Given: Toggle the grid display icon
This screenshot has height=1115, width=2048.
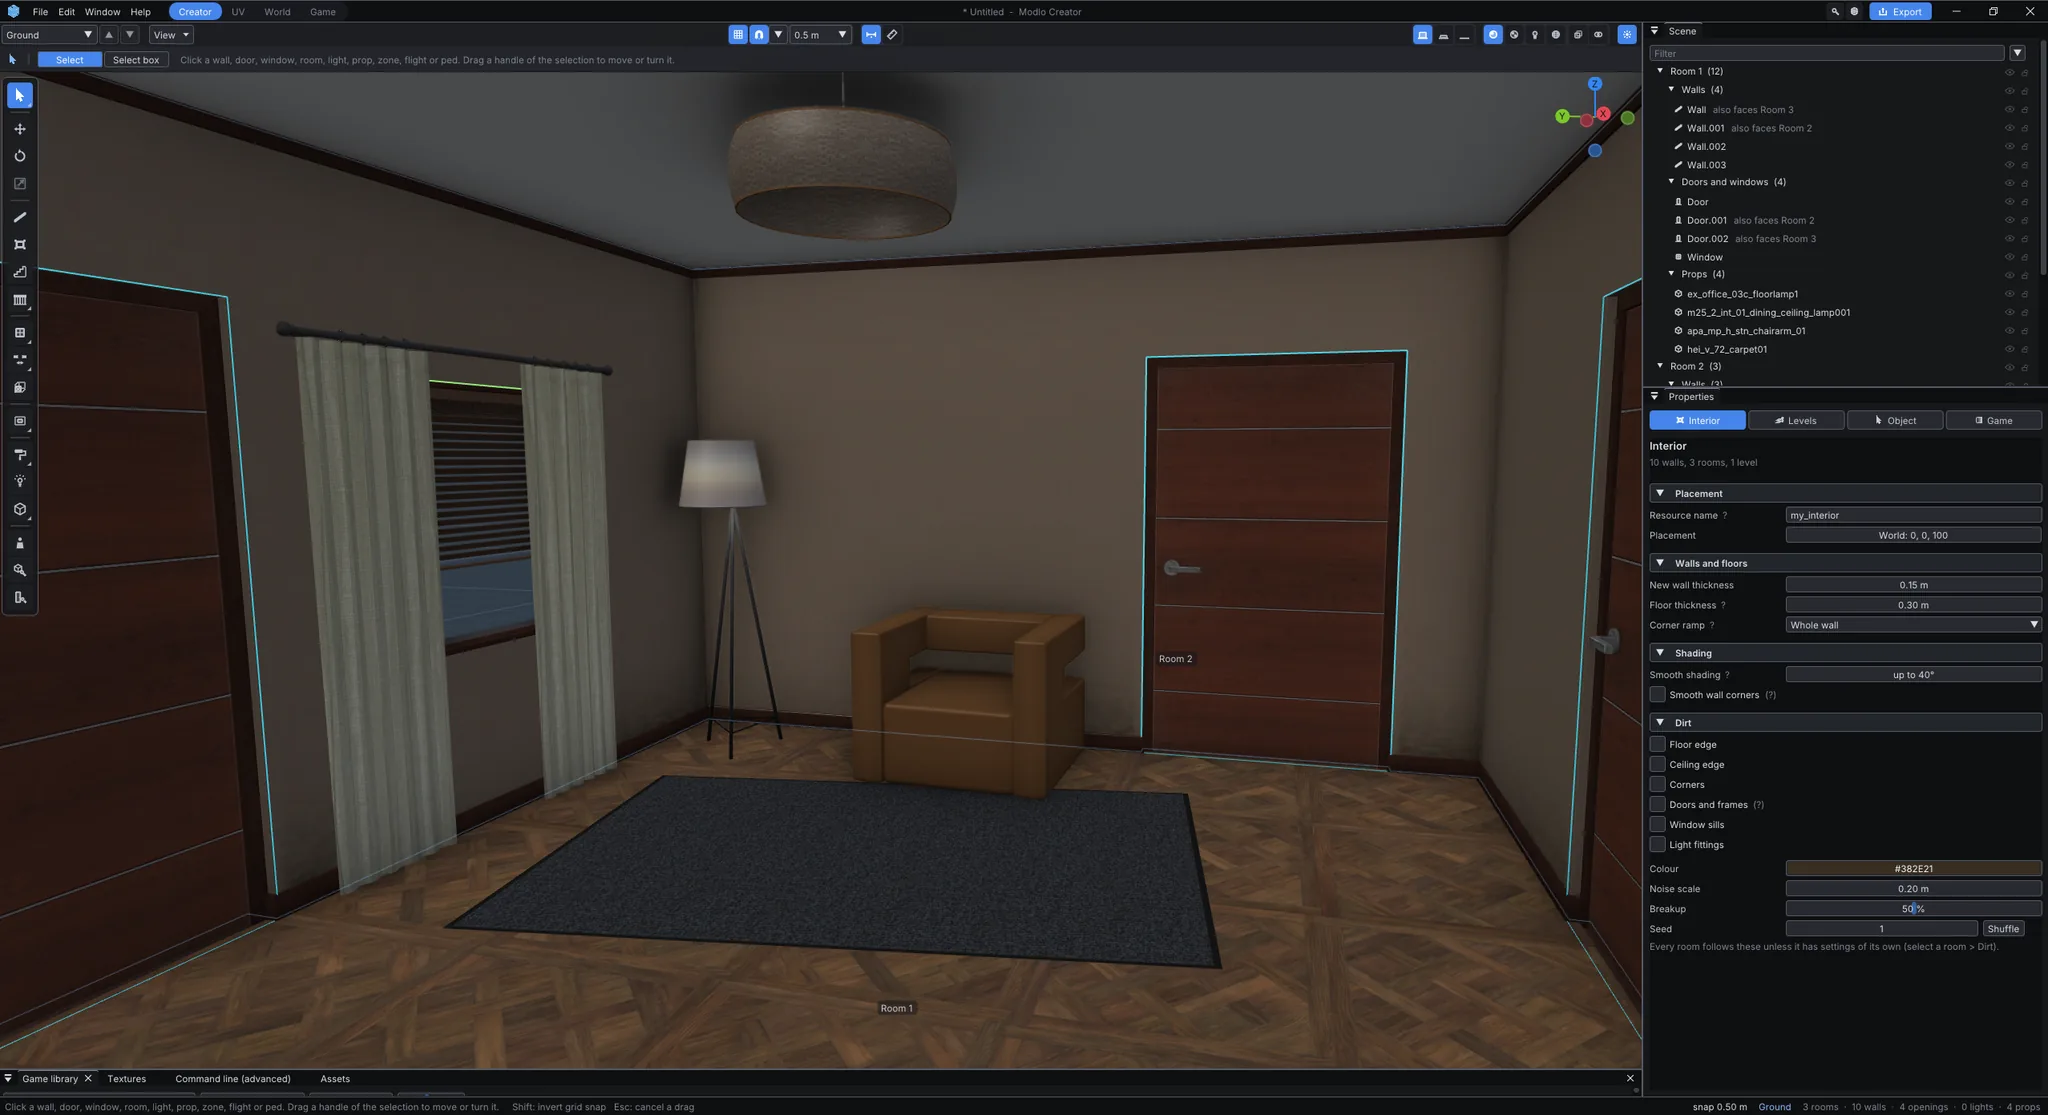Looking at the screenshot, I should (x=738, y=35).
